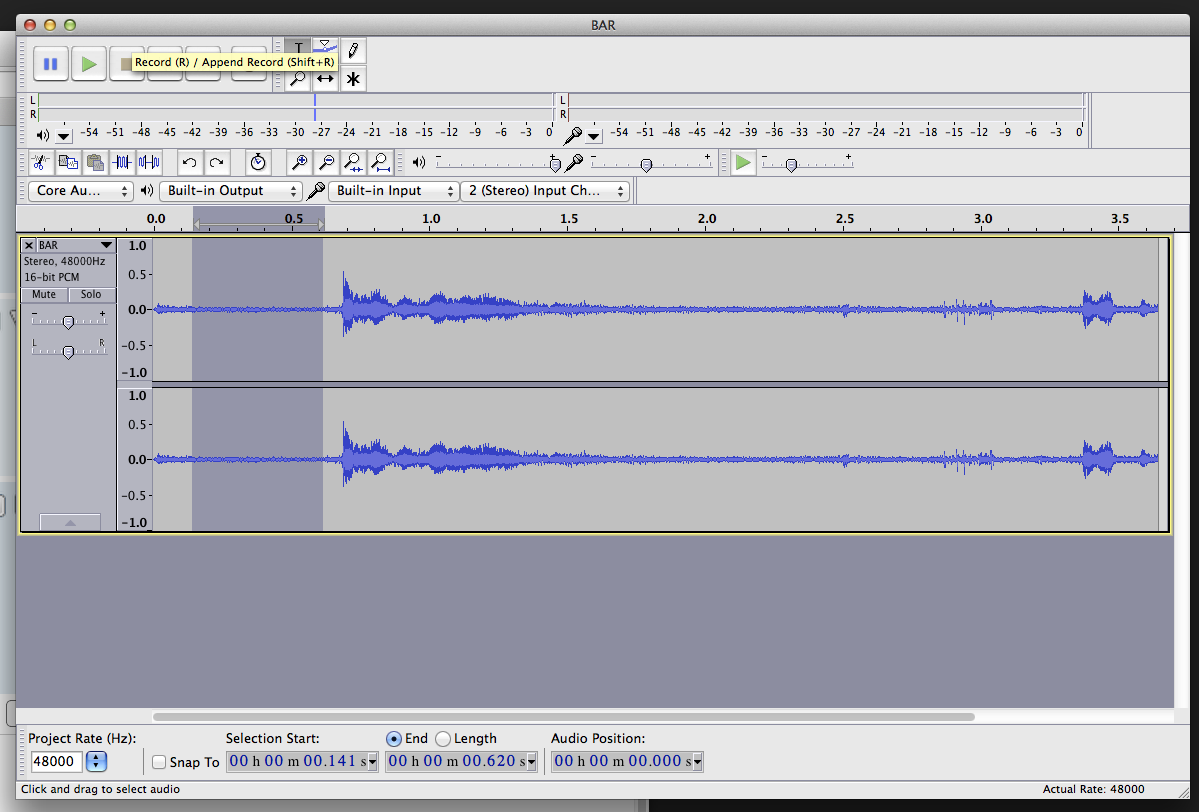Click the horizontal scrollbar below the tracks

coord(564,717)
